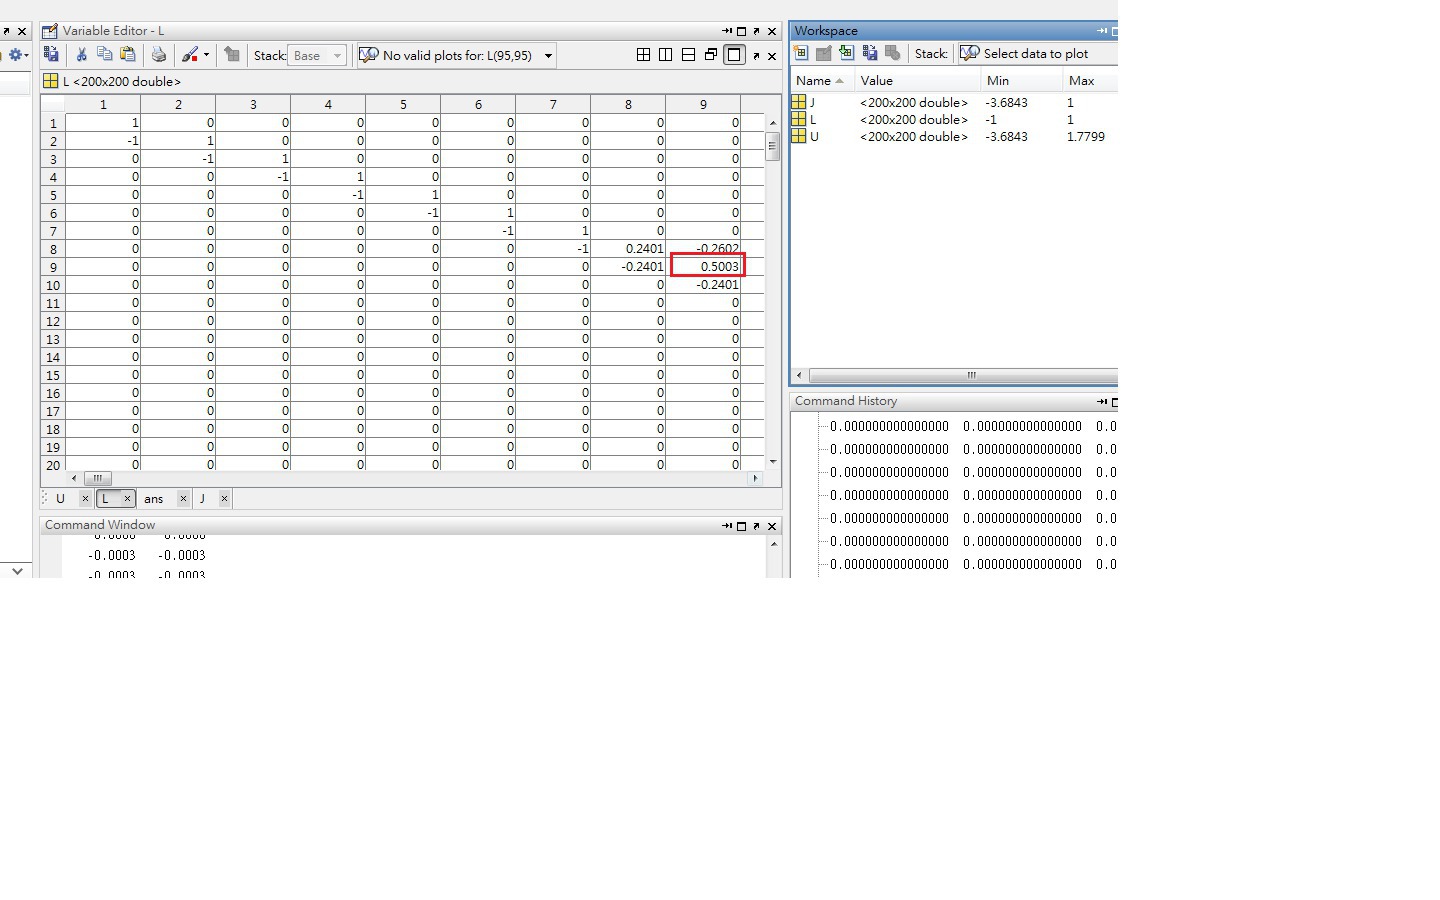Toggle left/right split layout view
1440x900 pixels.
coord(666,55)
